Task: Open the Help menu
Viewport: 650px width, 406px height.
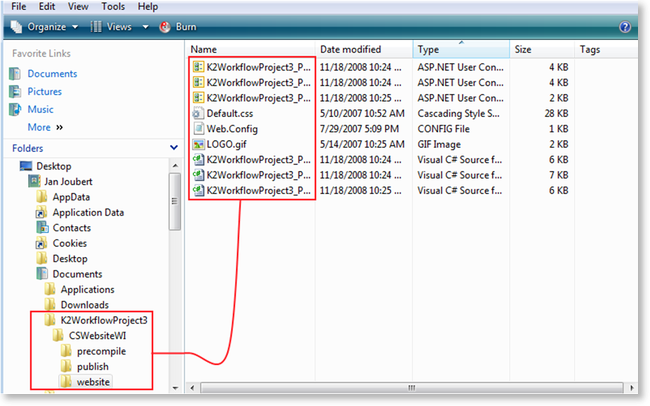Action: [x=148, y=7]
